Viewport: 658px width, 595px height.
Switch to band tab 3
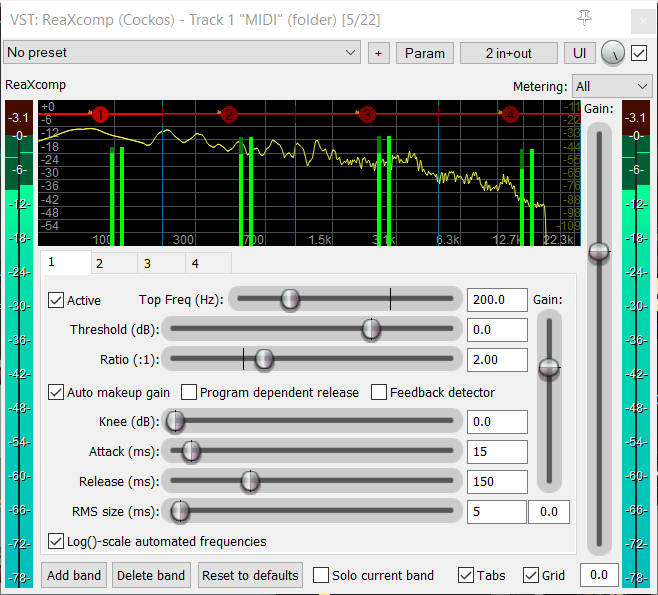point(162,264)
